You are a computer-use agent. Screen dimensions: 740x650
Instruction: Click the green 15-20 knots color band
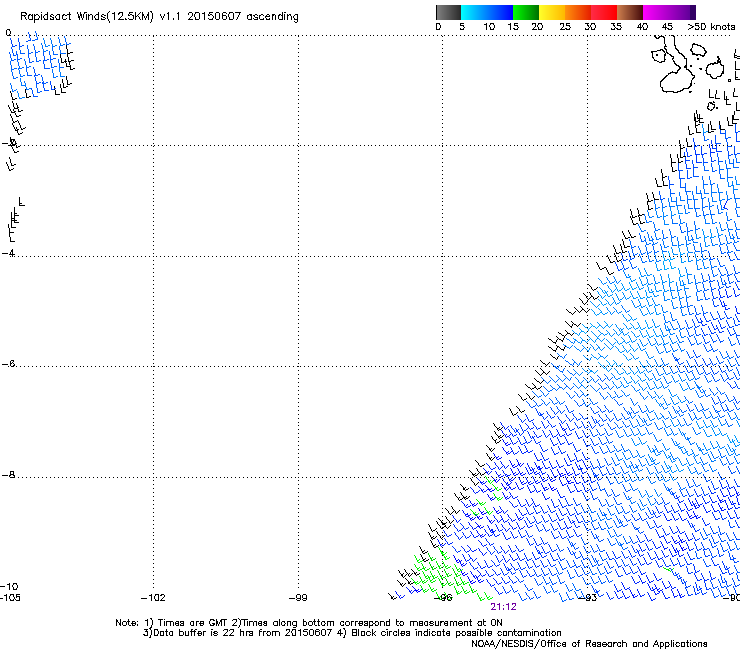point(526,12)
